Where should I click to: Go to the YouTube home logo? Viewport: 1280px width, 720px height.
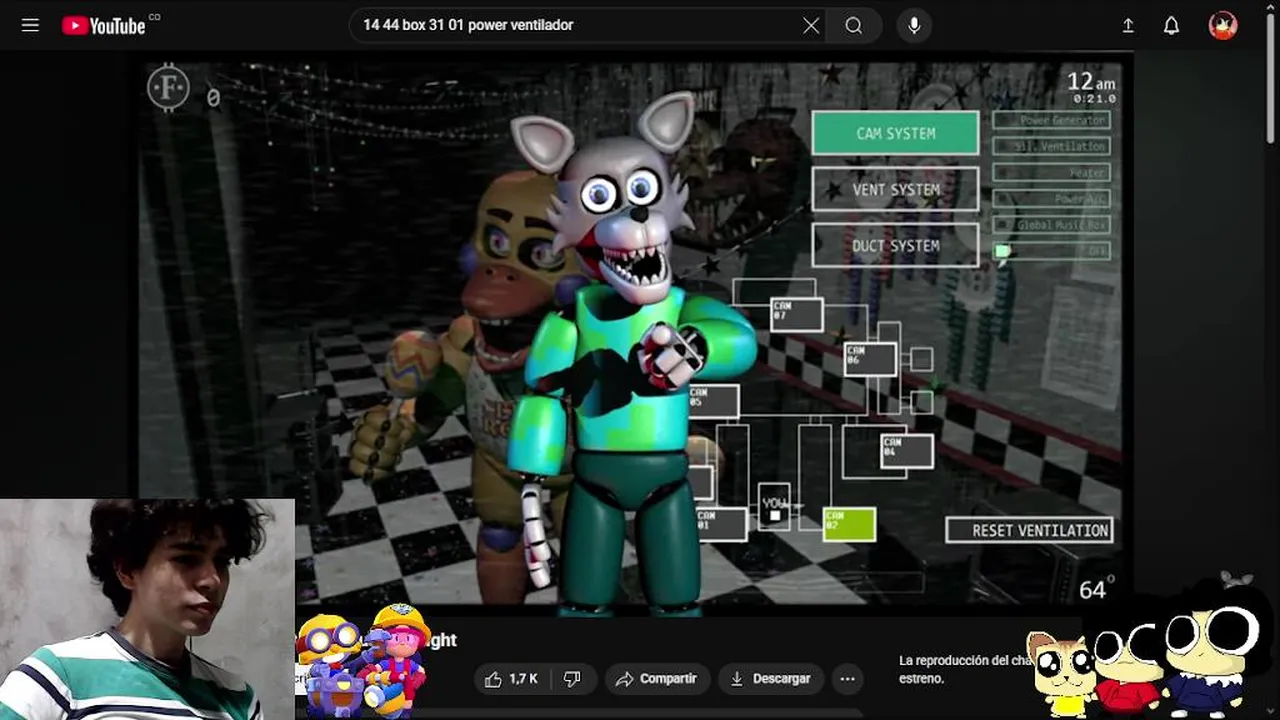104,25
